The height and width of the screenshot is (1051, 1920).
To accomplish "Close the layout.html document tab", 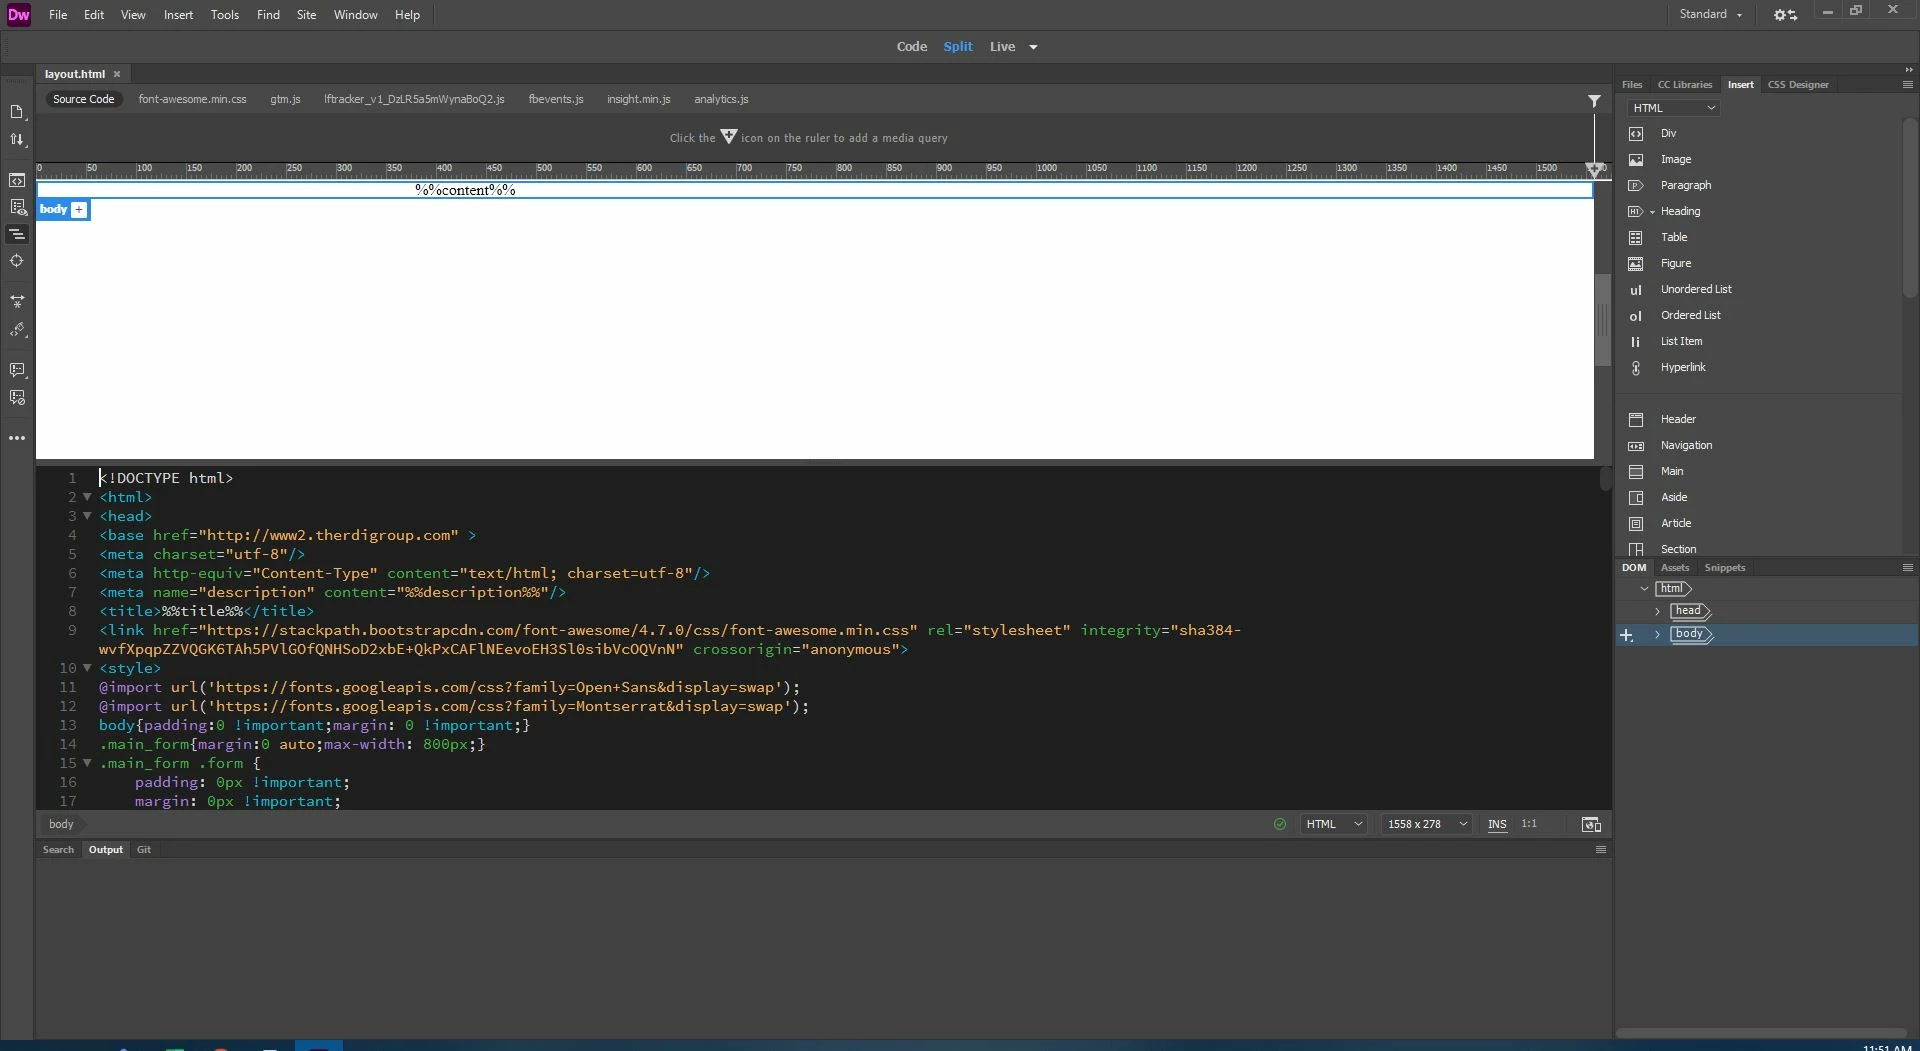I will click(x=117, y=74).
